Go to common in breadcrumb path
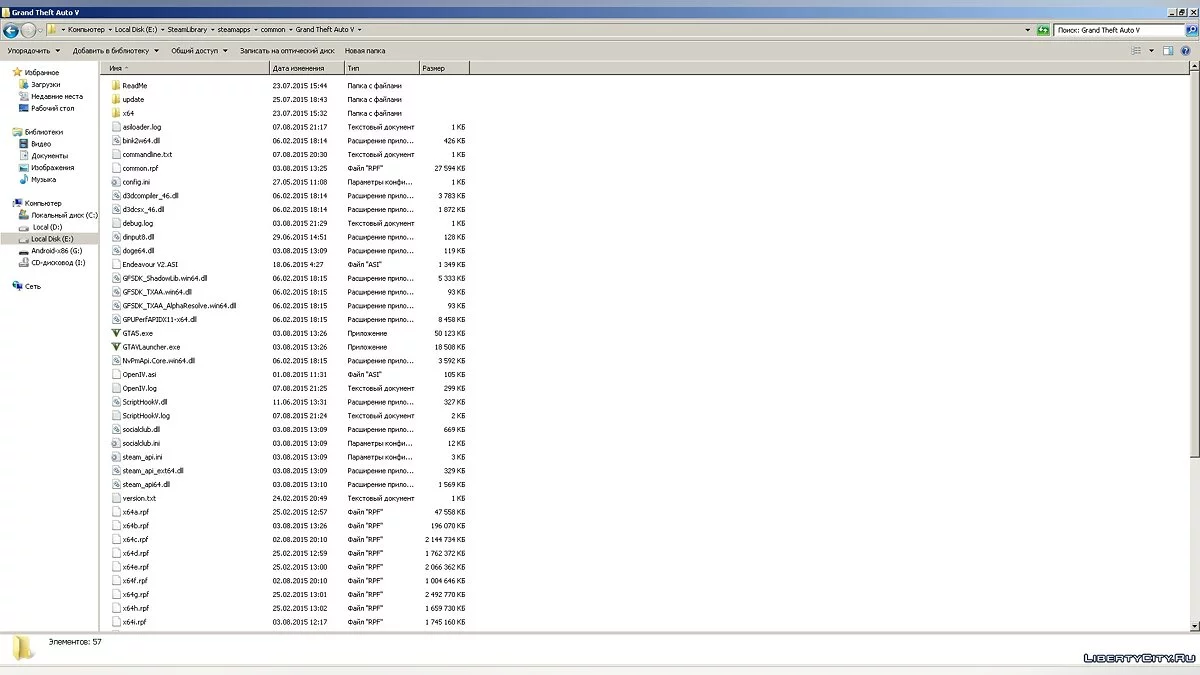Screen dimensions: 1200x675 [273, 30]
